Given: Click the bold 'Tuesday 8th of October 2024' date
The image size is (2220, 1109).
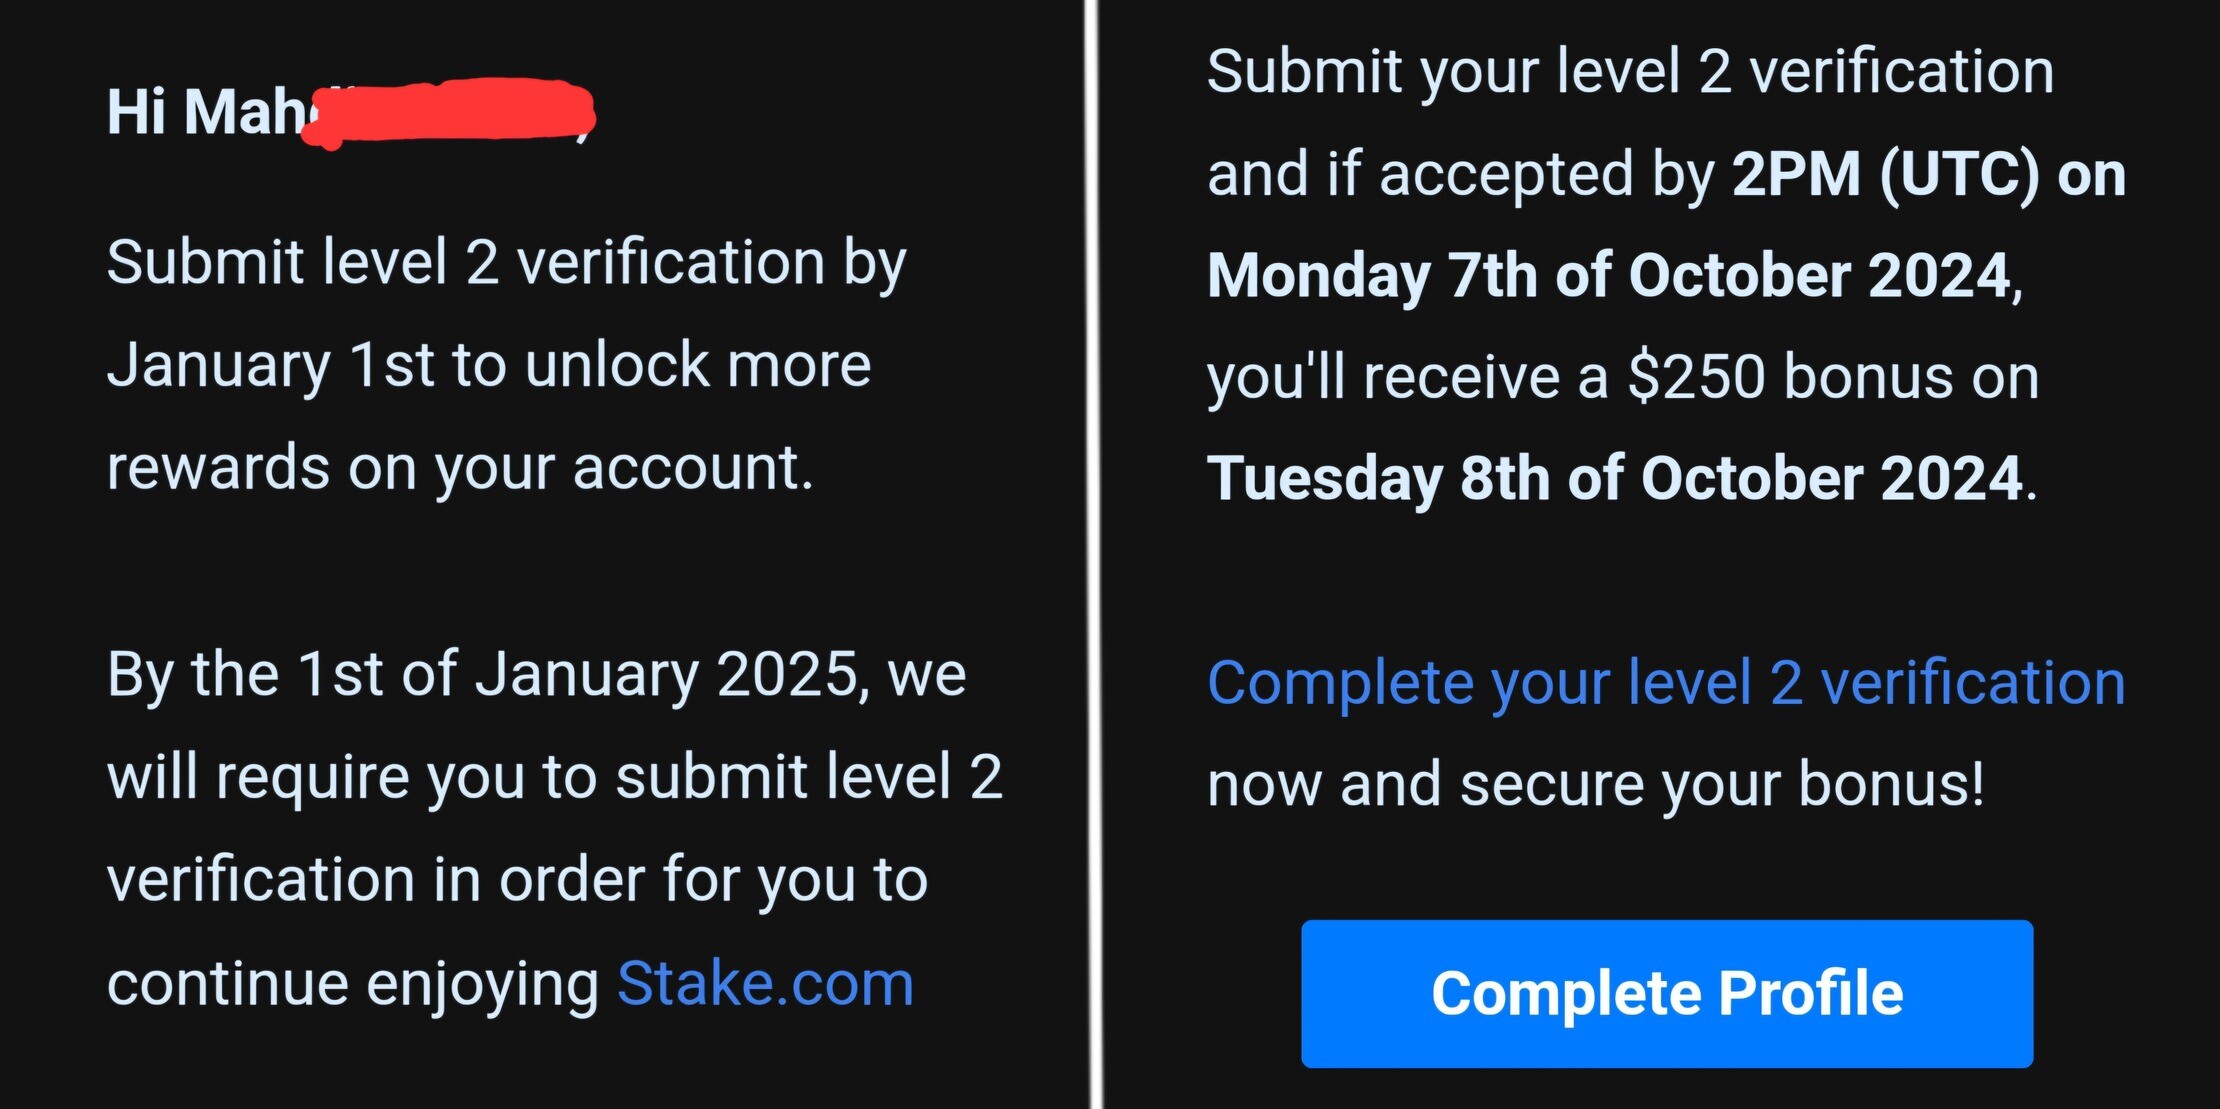Looking at the screenshot, I should pyautogui.click(x=1616, y=479).
